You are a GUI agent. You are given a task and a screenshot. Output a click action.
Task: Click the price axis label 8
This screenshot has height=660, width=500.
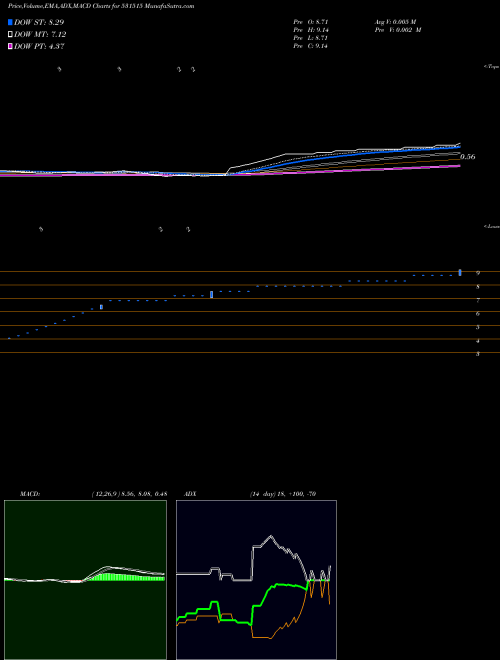pyautogui.click(x=478, y=287)
